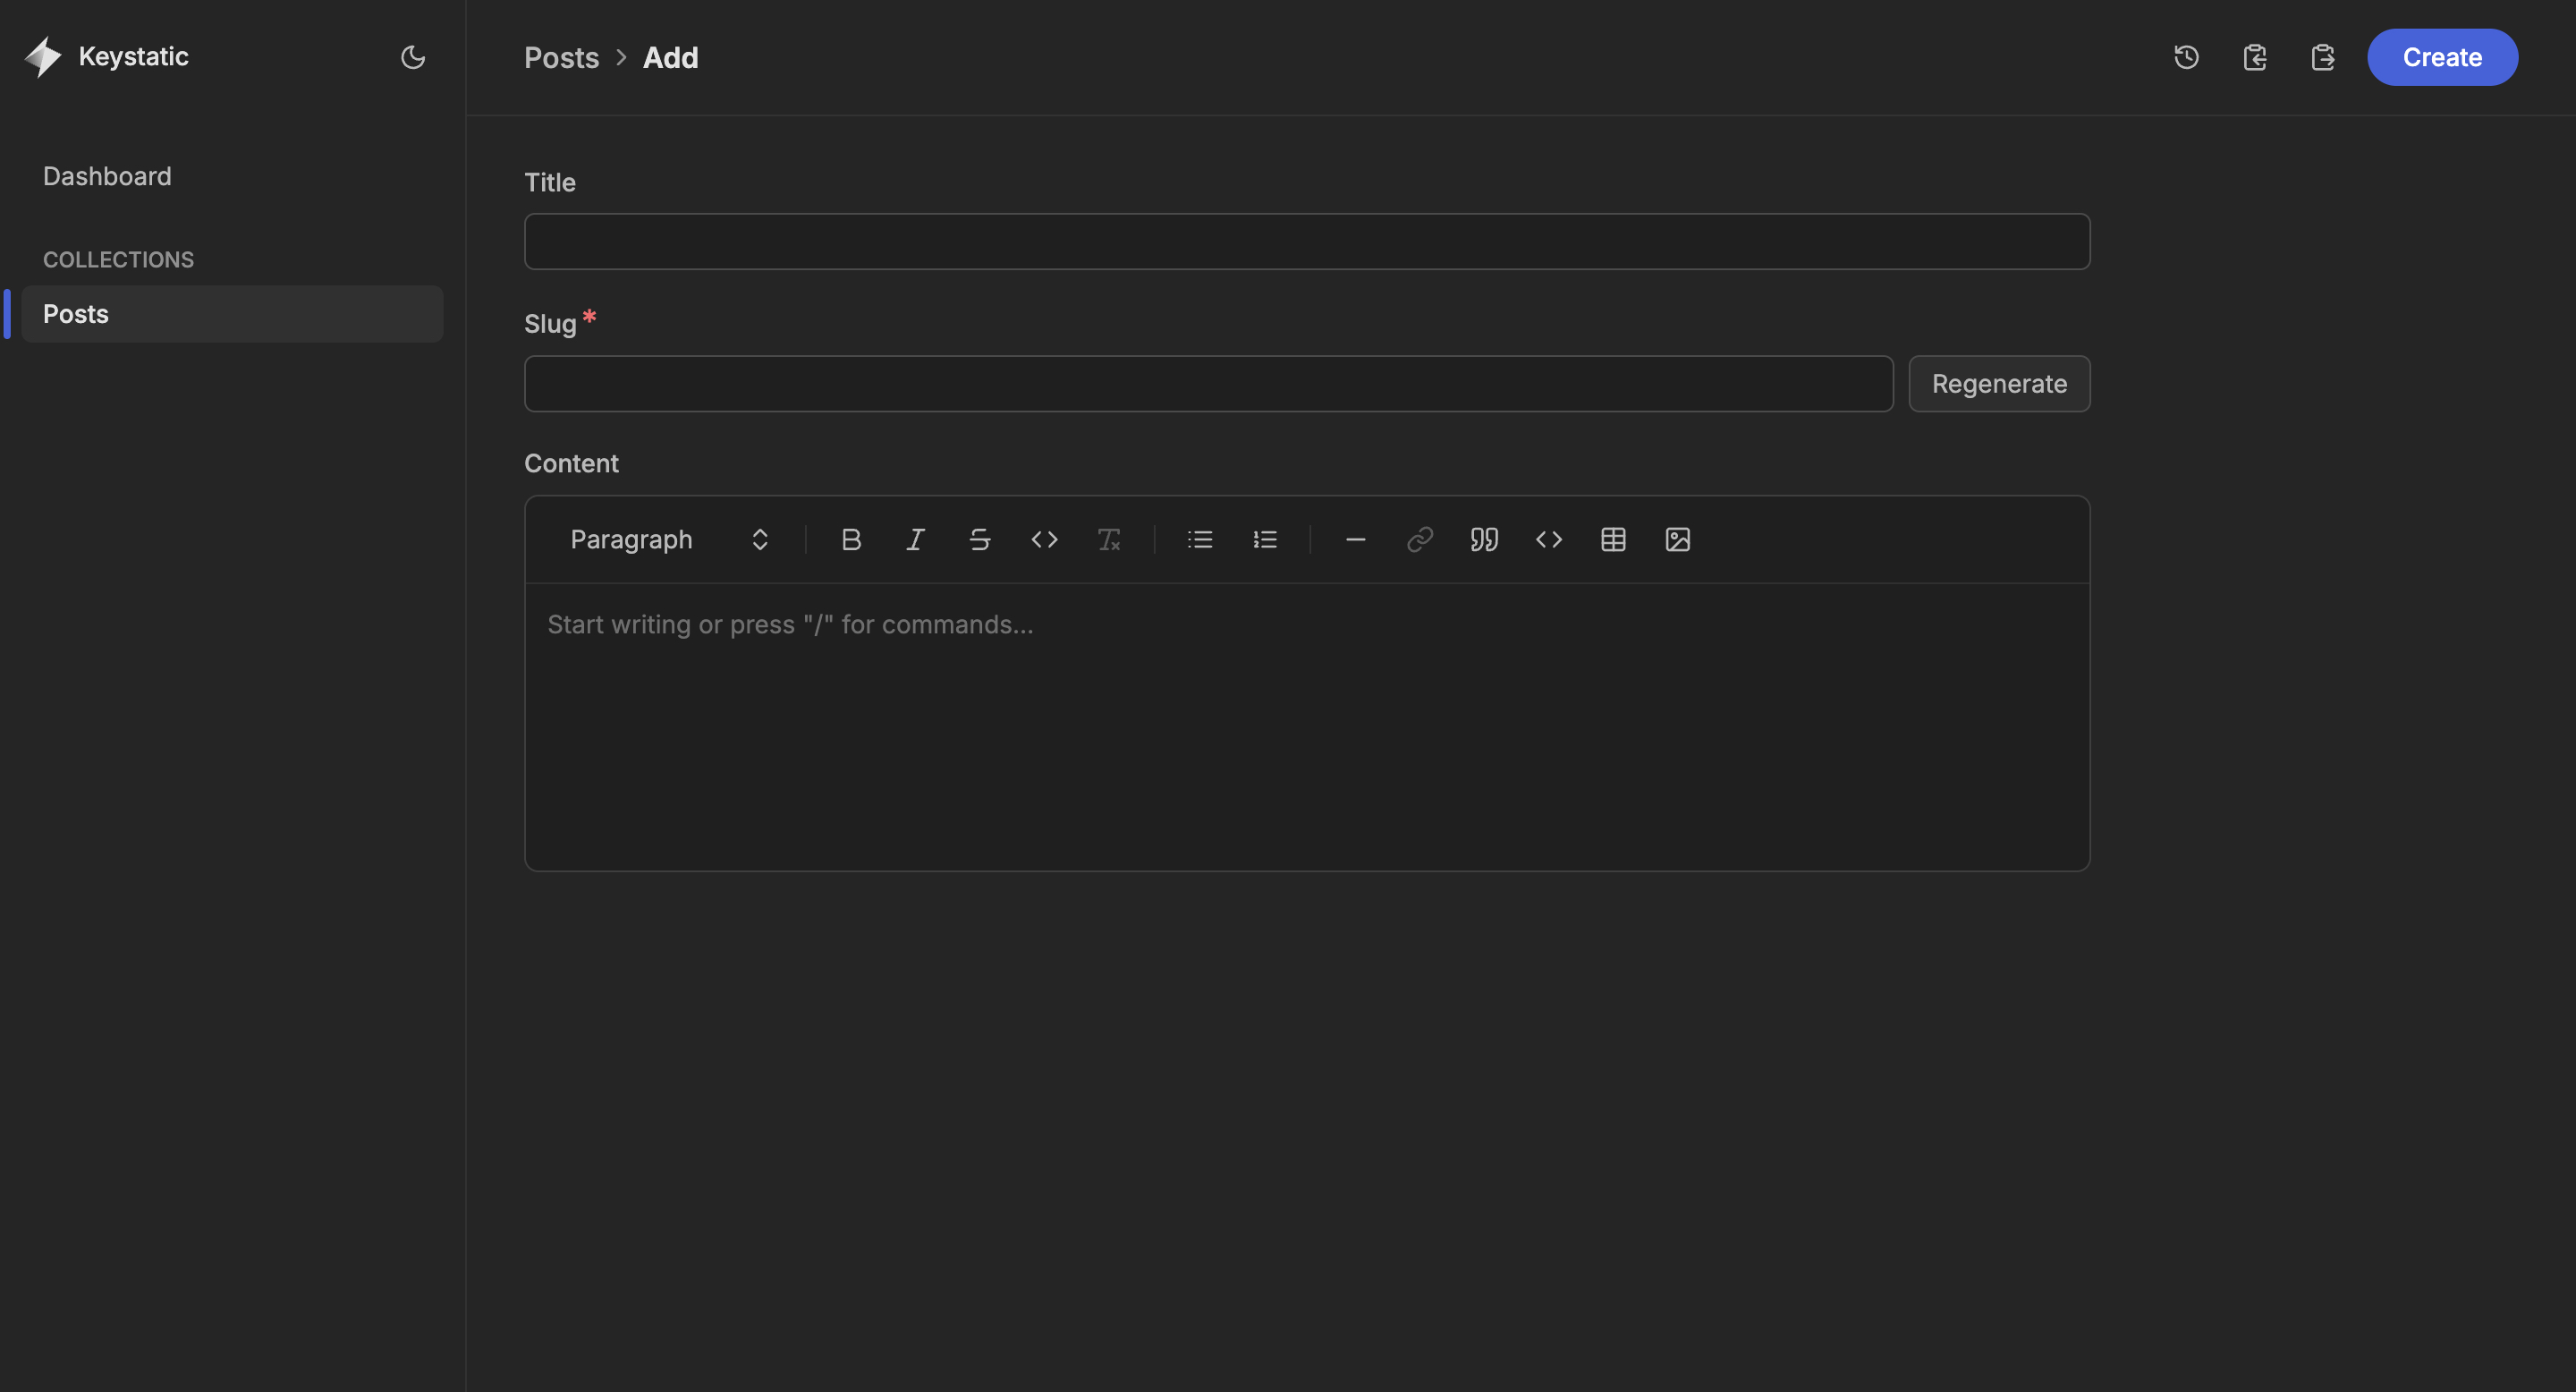Toggle dark mode in the sidebar
Screen dimensions: 2576x1392
point(412,57)
